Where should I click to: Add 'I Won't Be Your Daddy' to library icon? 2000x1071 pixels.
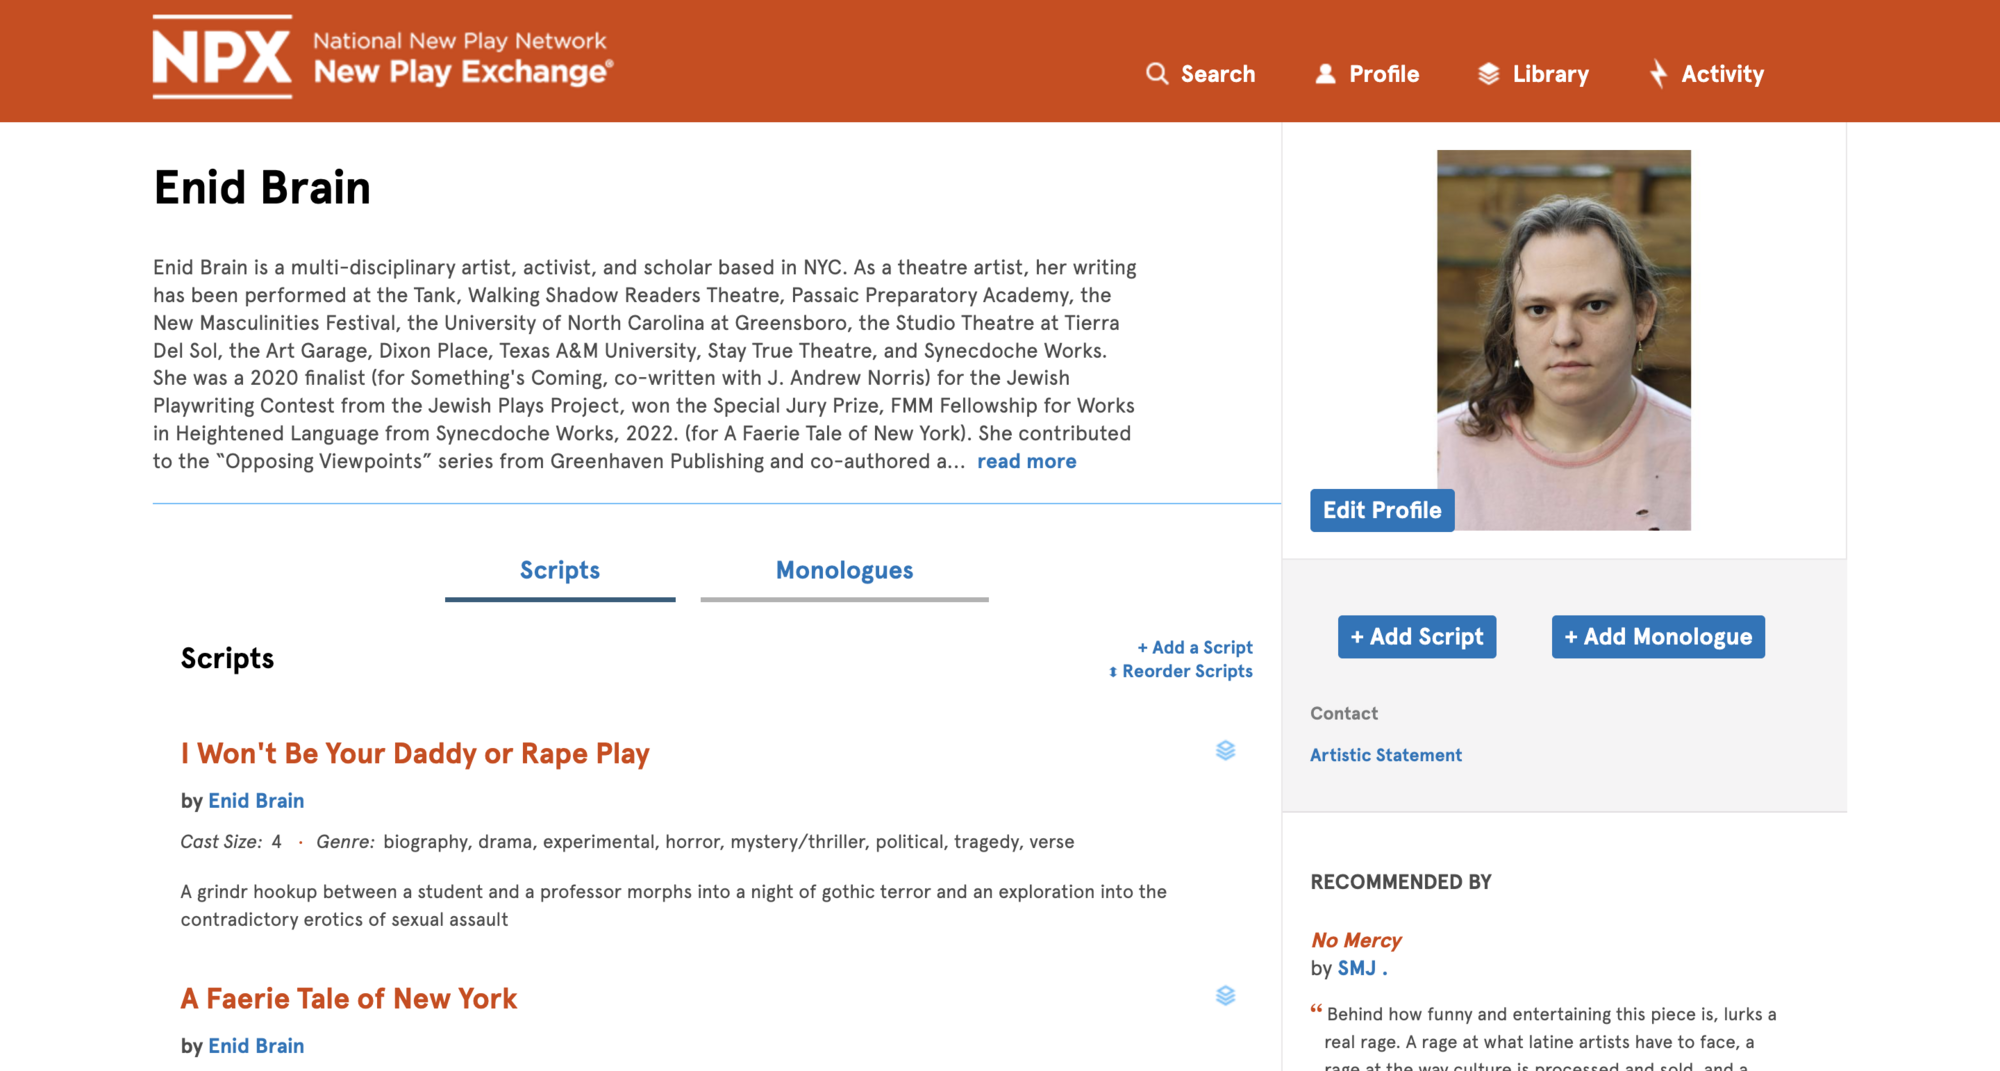pos(1225,750)
